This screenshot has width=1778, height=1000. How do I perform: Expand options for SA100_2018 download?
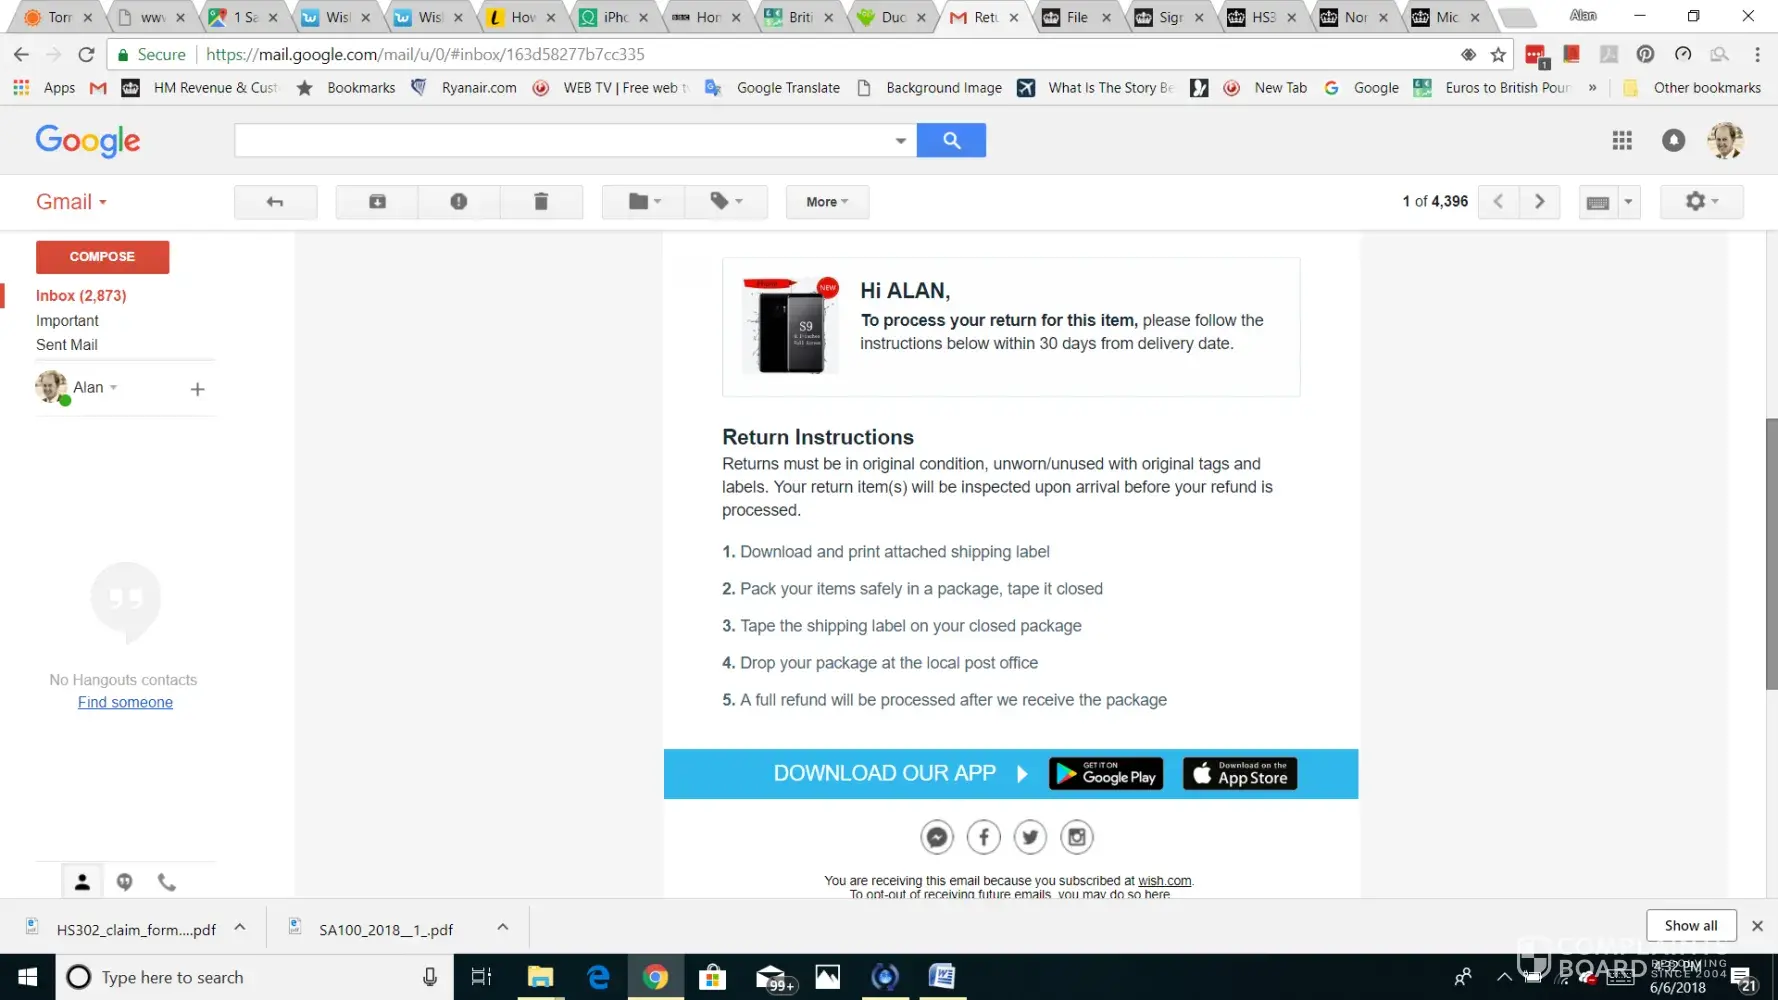pyautogui.click(x=503, y=928)
